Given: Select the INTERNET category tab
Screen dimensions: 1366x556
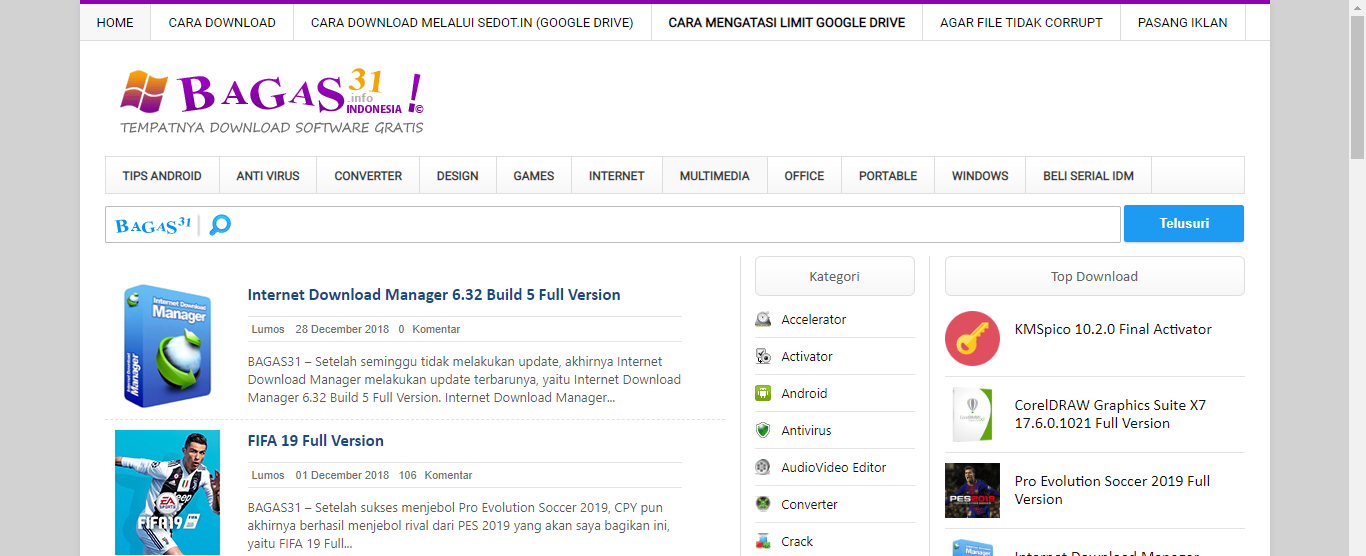Looking at the screenshot, I should coord(617,175).
